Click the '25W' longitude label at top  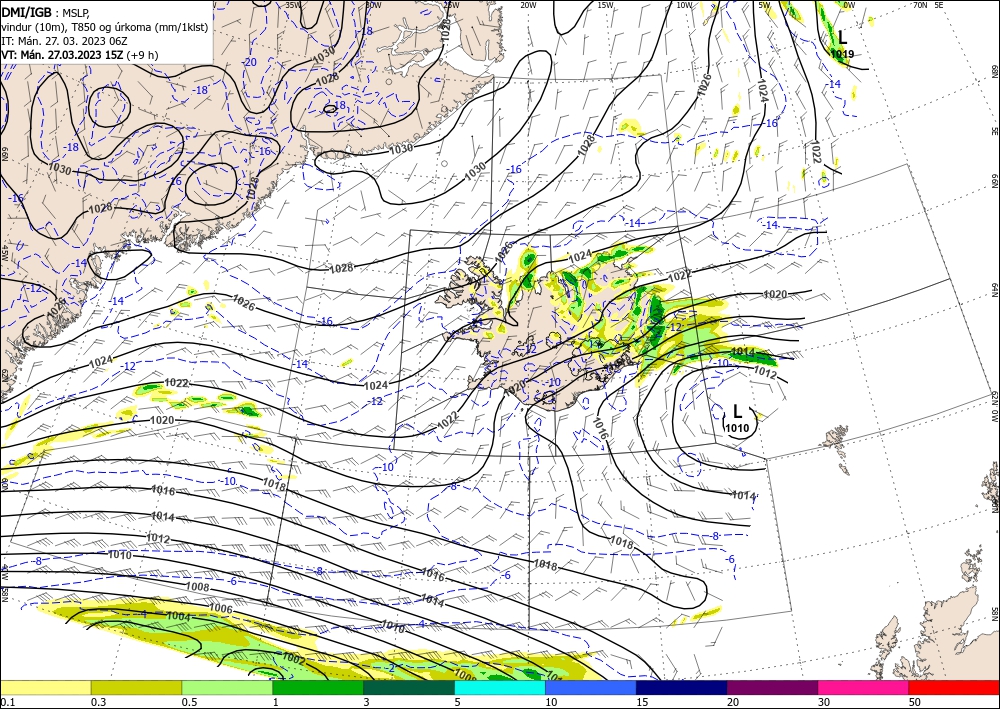[451, 5]
